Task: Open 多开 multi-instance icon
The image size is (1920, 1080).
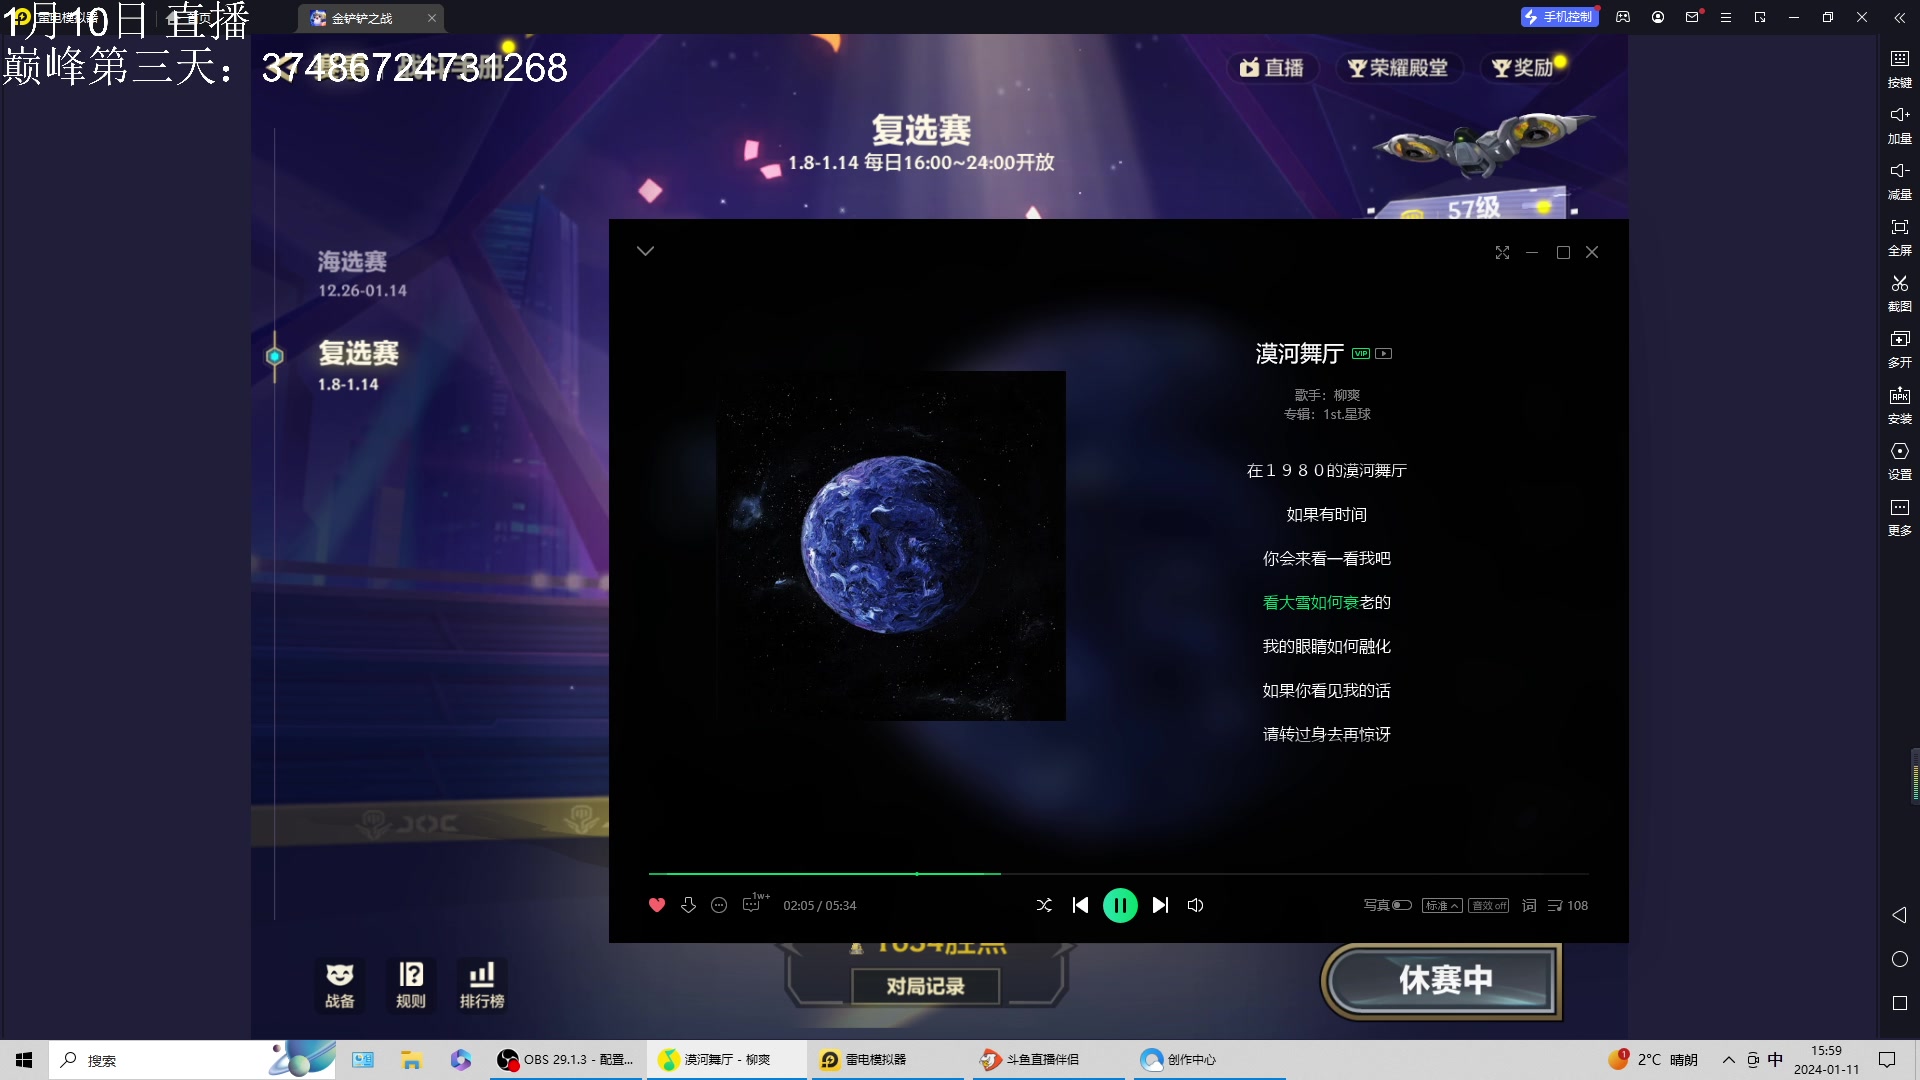Action: click(1899, 348)
